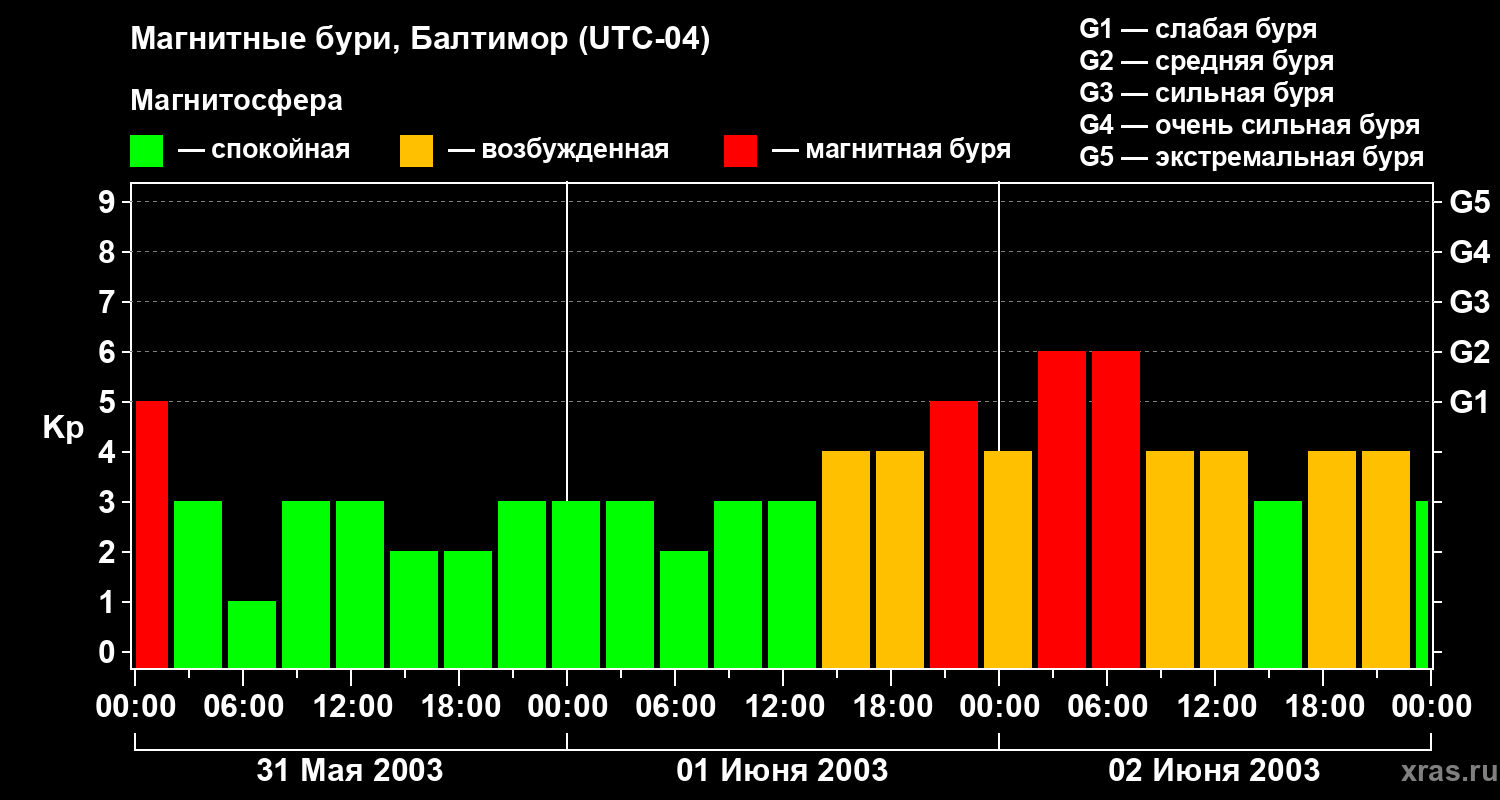The height and width of the screenshot is (800, 1500).
Task: Click the 'G3' label on the right axis
Action: 1469,302
